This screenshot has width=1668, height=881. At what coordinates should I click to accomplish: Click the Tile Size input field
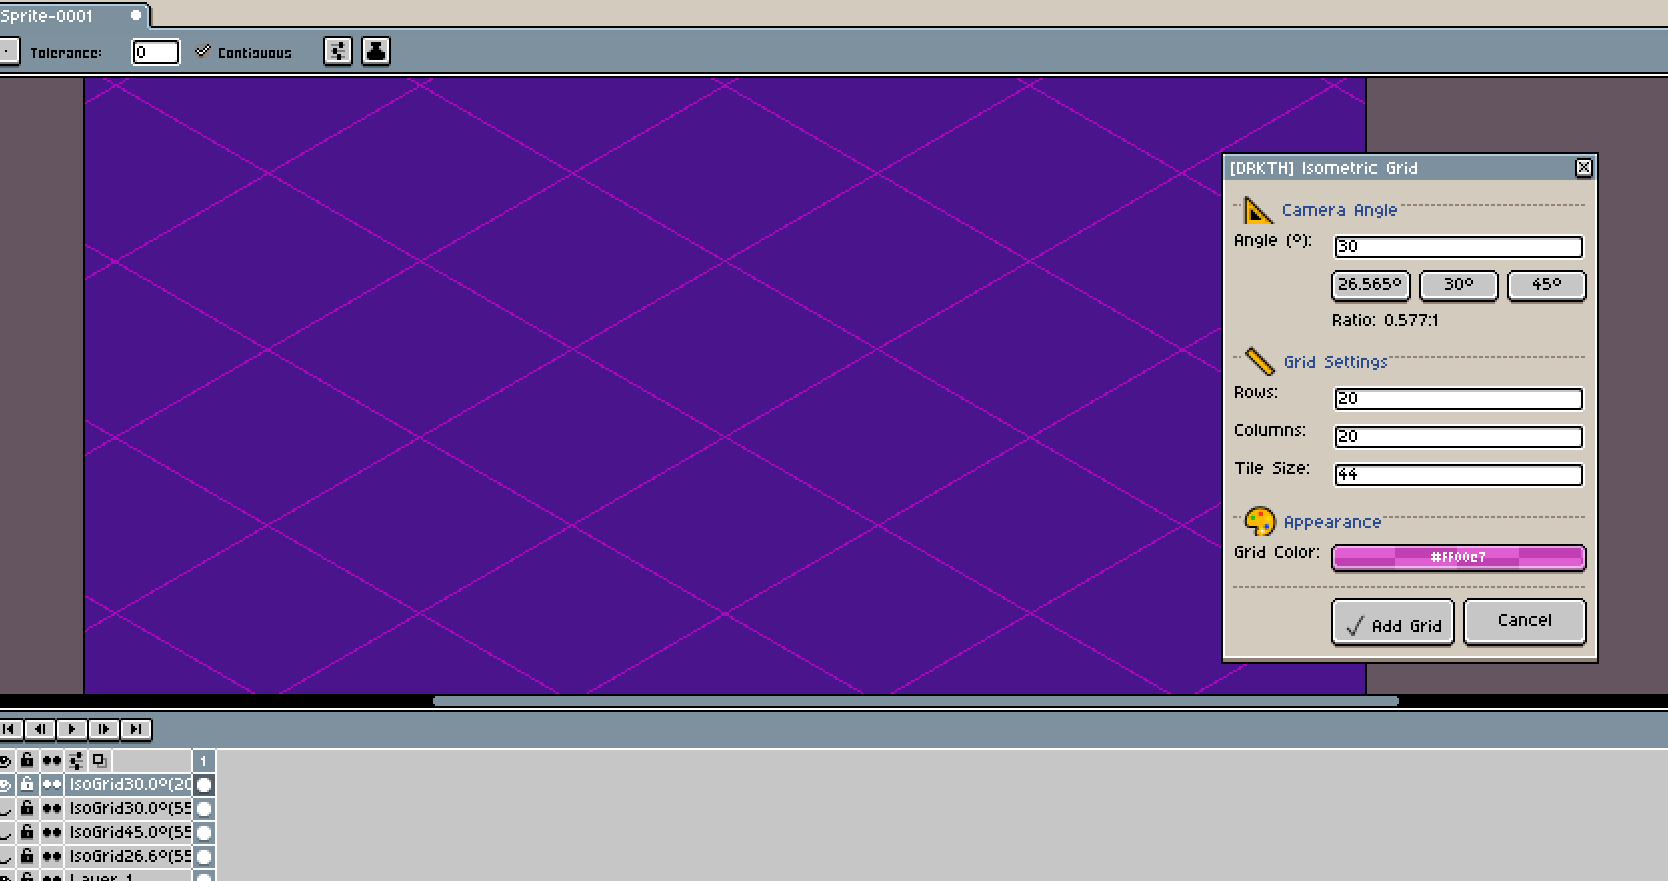point(1458,474)
